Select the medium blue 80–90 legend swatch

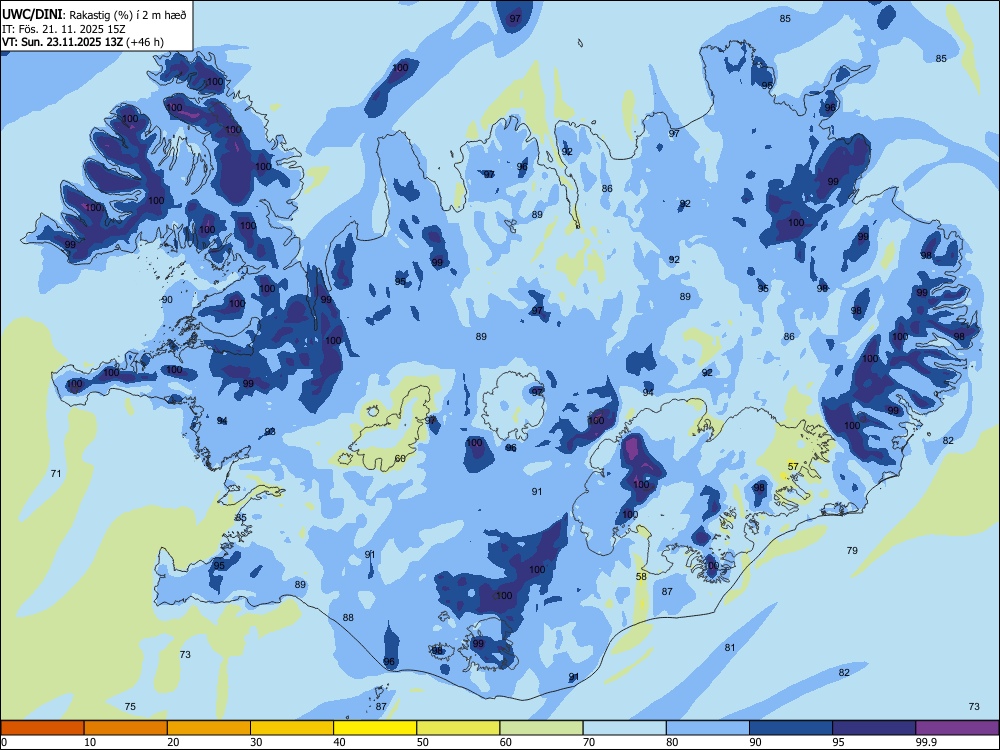pos(707,728)
